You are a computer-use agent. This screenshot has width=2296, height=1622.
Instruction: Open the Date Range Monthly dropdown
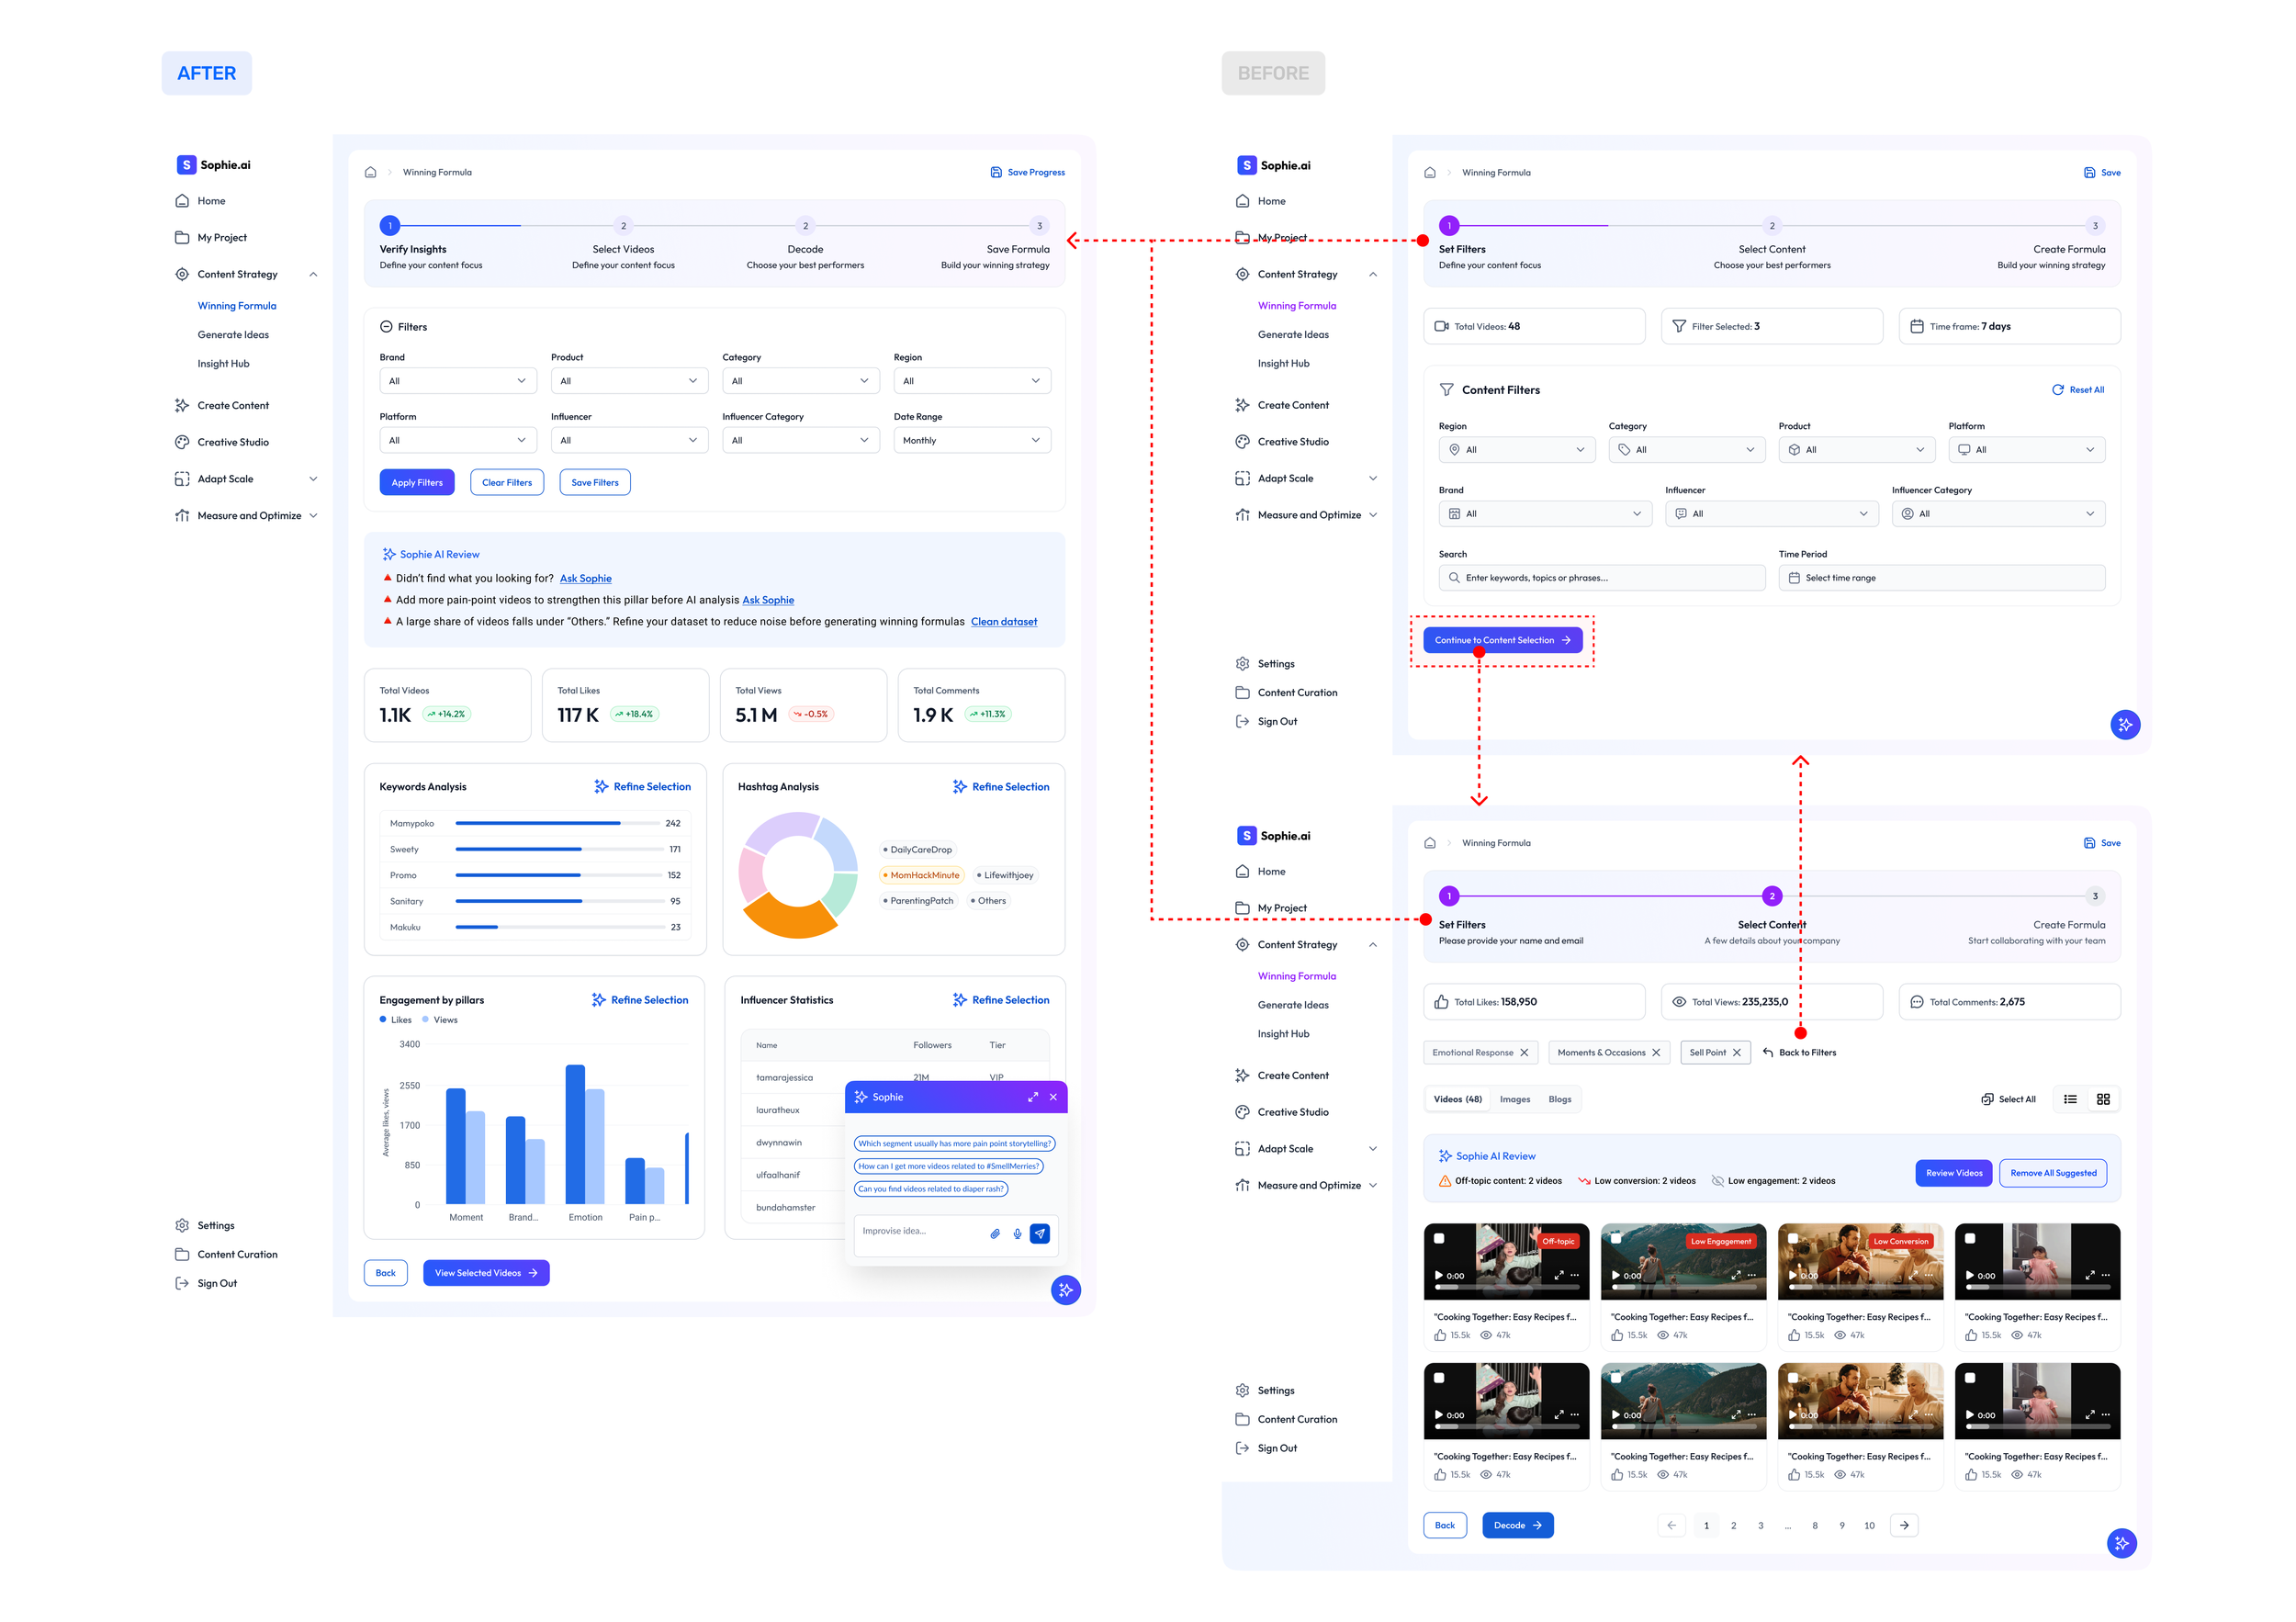point(971,440)
